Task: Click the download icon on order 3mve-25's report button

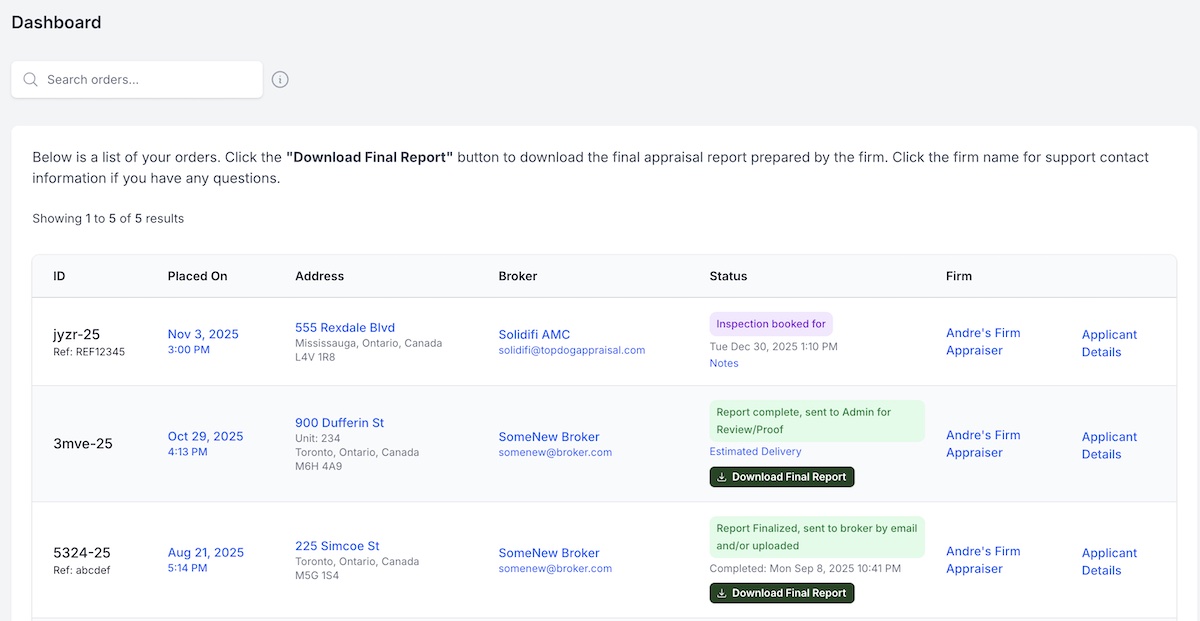Action: [x=722, y=477]
